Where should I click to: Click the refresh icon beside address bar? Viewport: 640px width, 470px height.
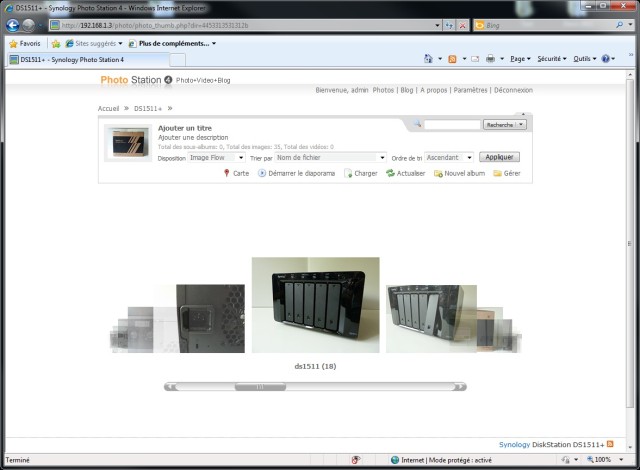449,25
